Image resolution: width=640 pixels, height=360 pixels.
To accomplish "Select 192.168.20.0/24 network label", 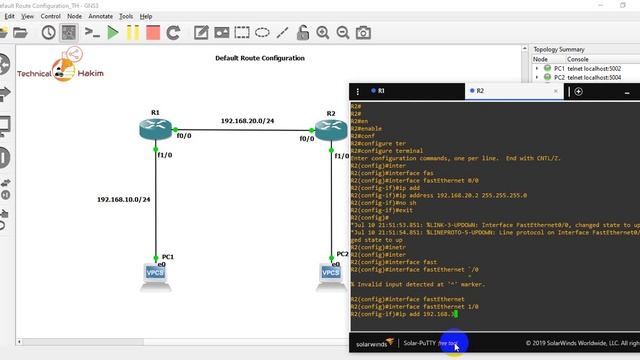I will tap(247, 121).
